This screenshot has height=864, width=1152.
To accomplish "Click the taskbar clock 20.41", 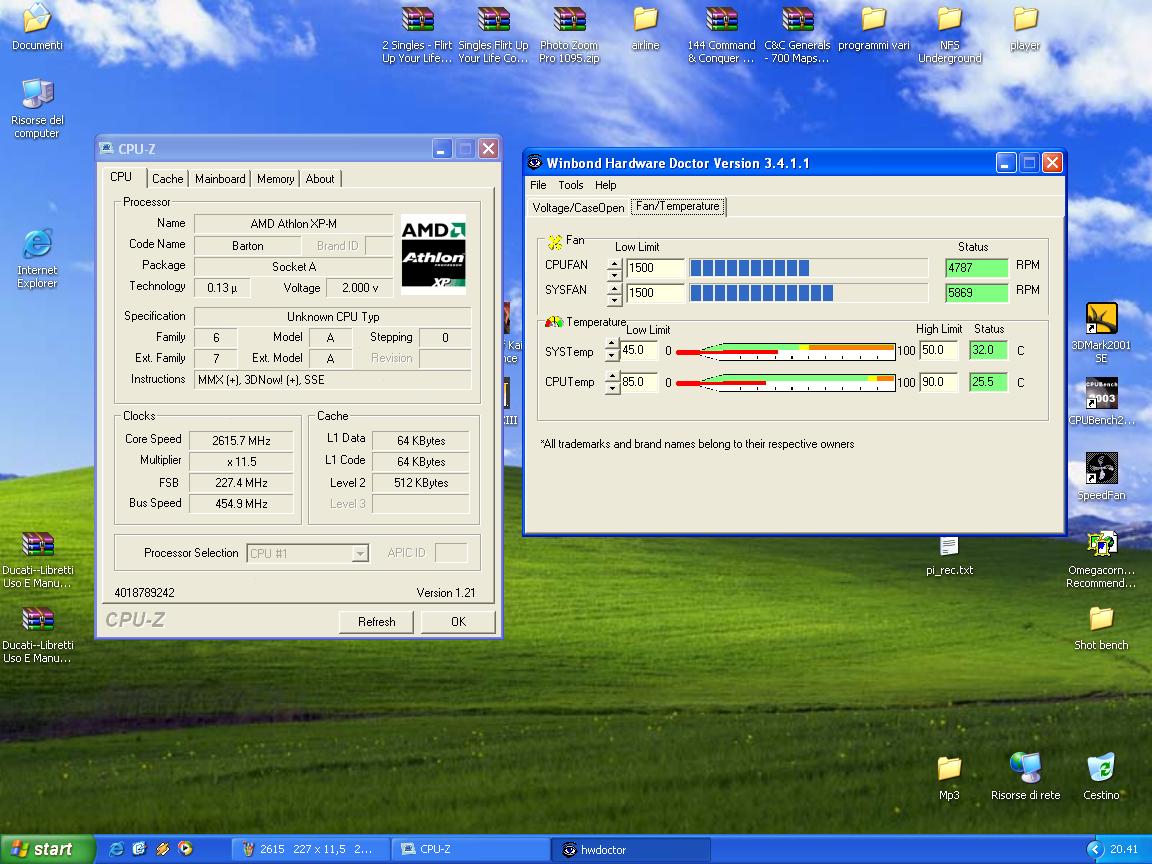I will pos(1123,849).
